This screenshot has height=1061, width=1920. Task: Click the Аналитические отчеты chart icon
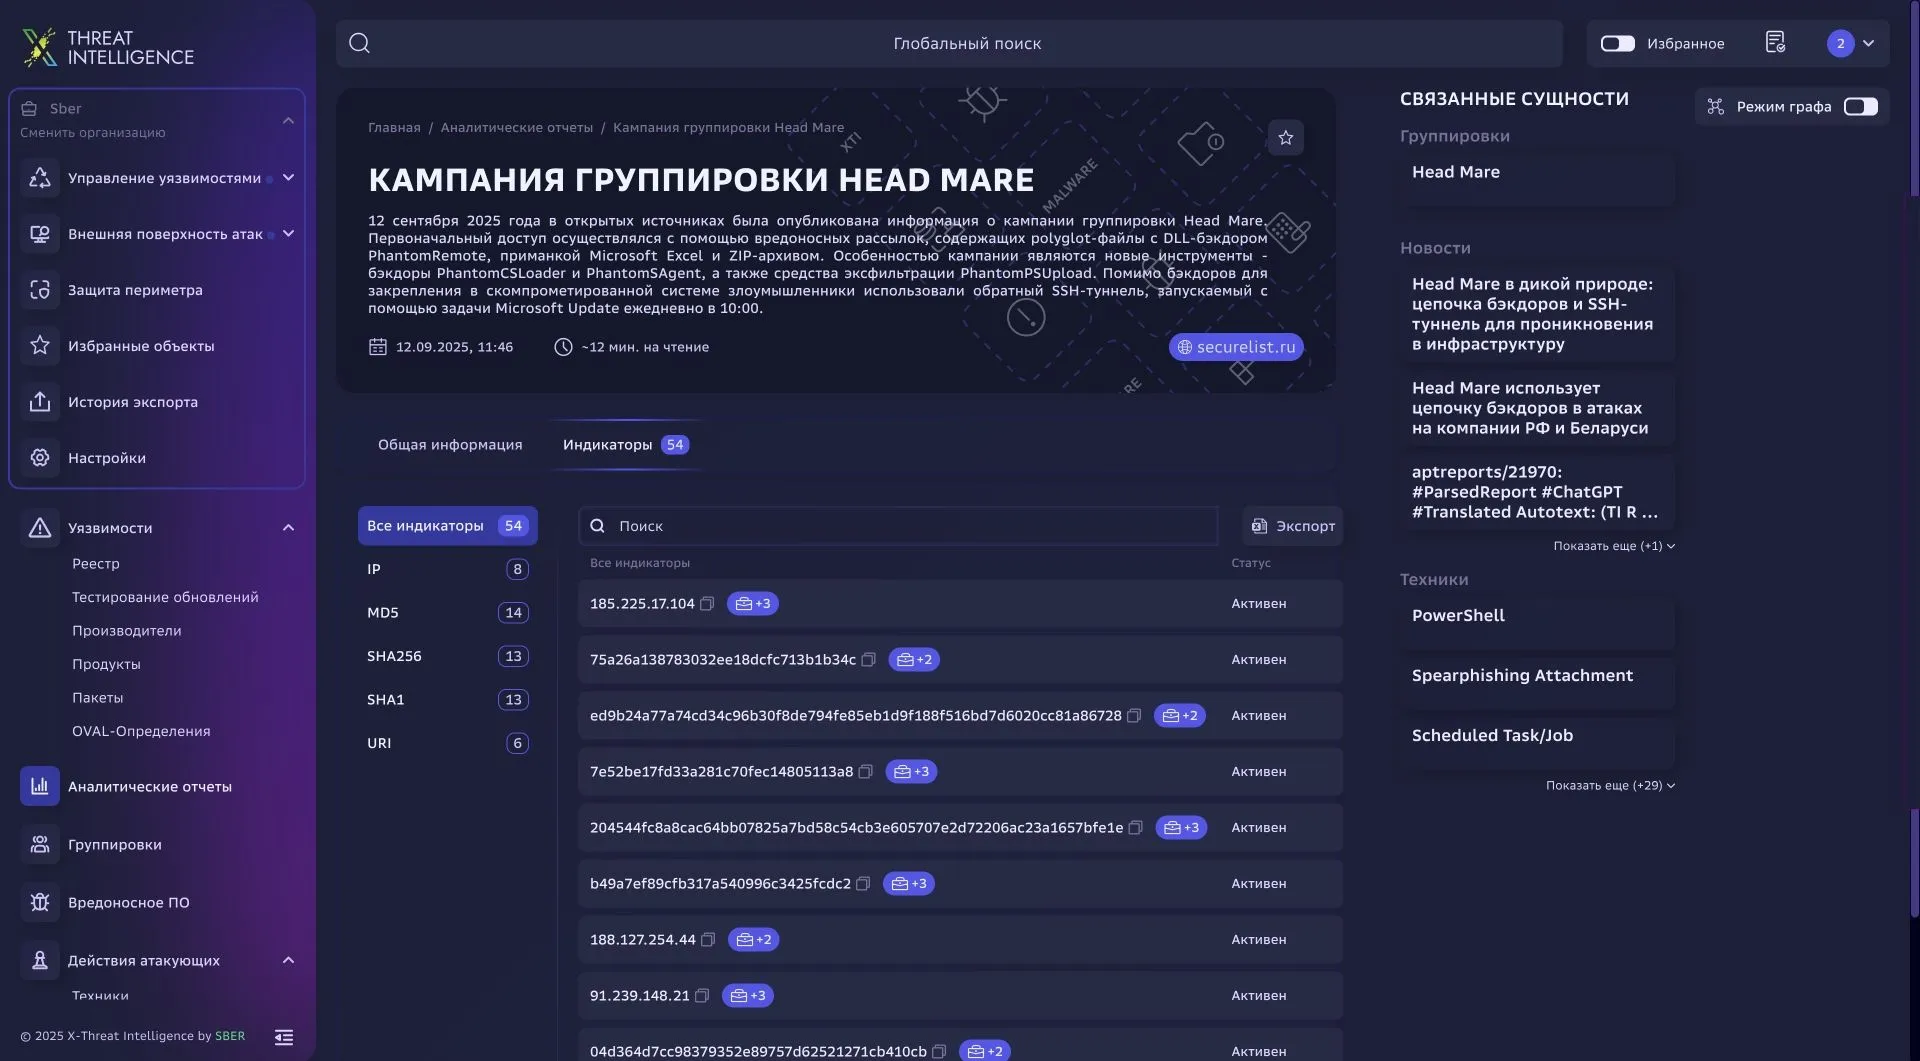[40, 786]
